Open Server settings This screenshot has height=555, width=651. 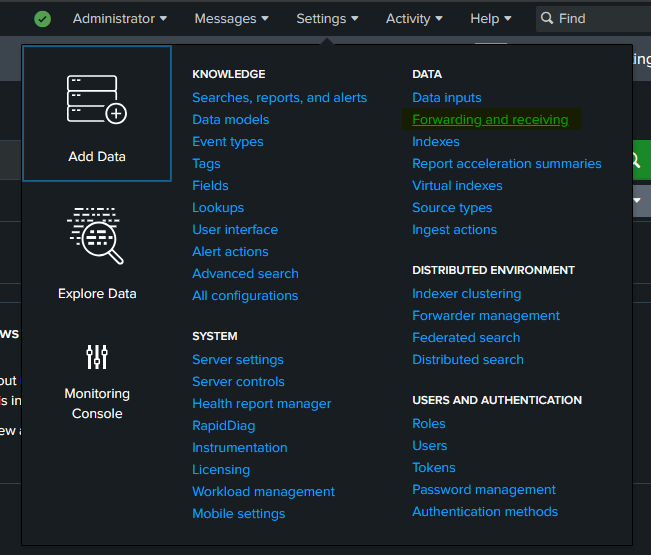pos(238,359)
